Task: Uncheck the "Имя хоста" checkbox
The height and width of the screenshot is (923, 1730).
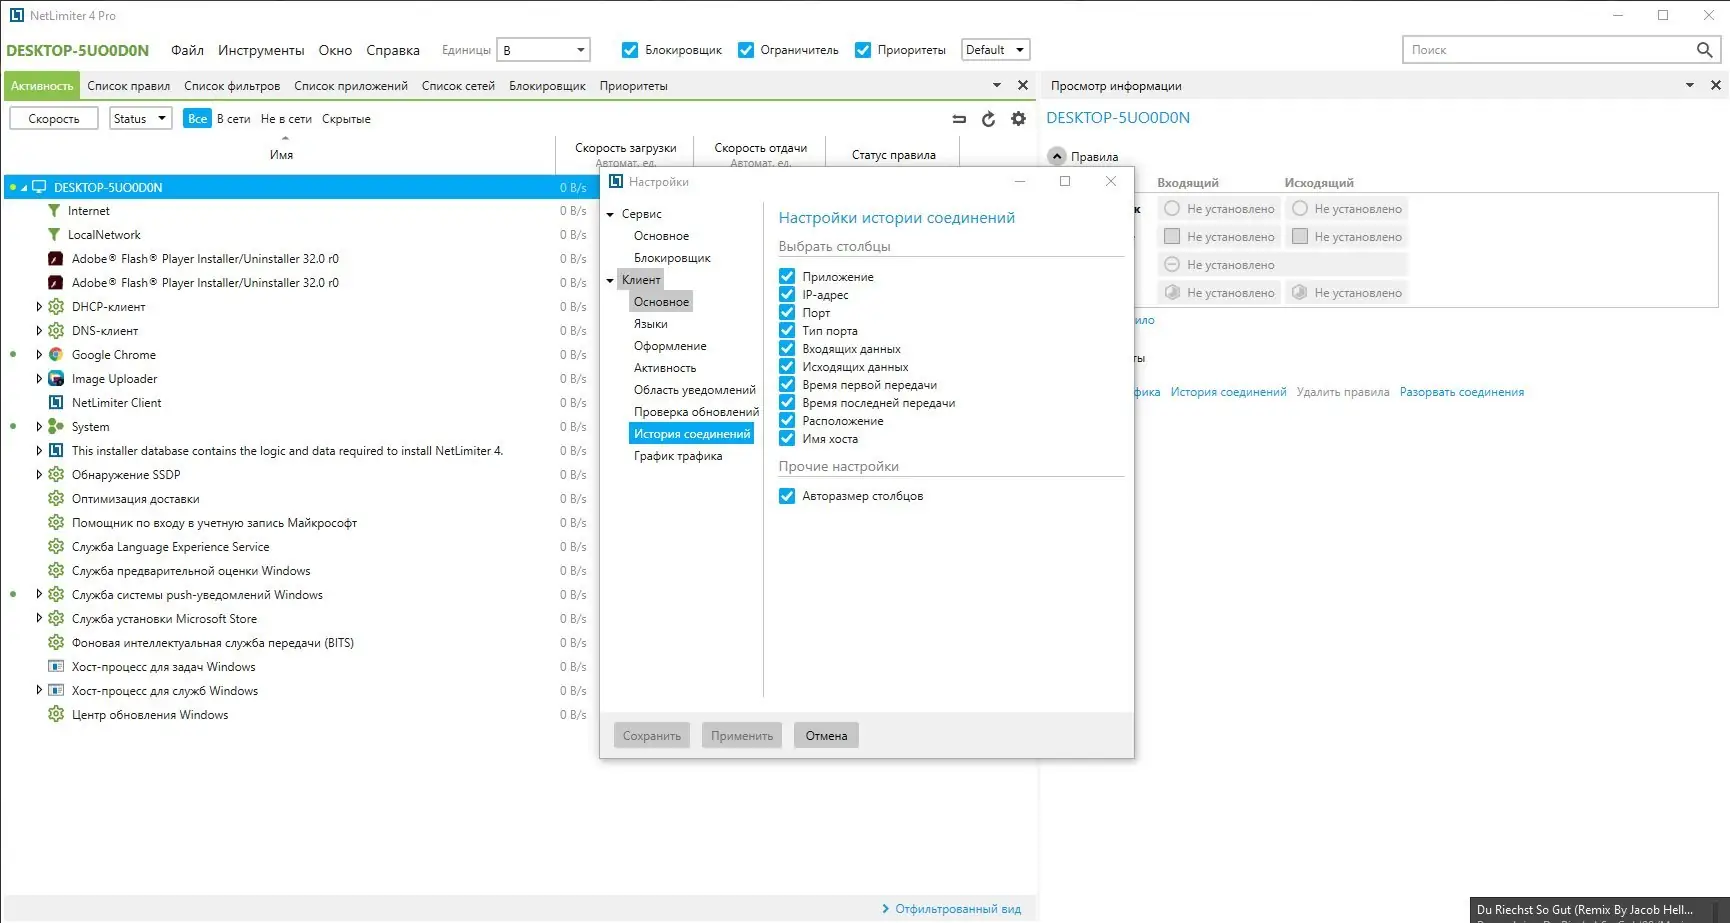Action: point(787,438)
